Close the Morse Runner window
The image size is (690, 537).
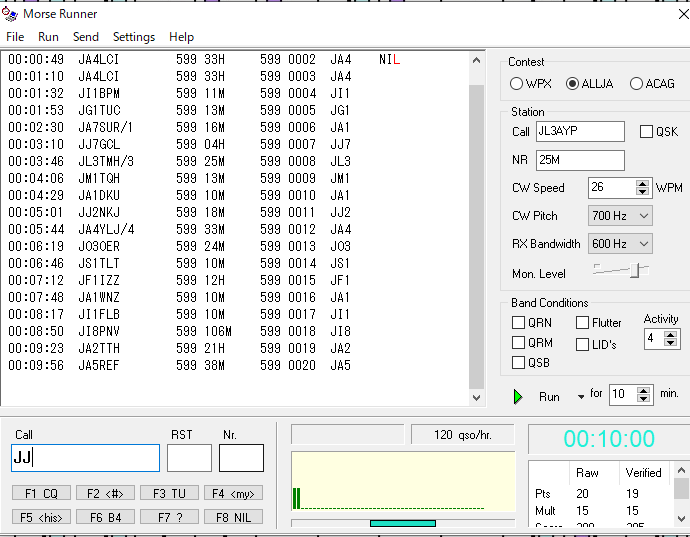(x=683, y=14)
